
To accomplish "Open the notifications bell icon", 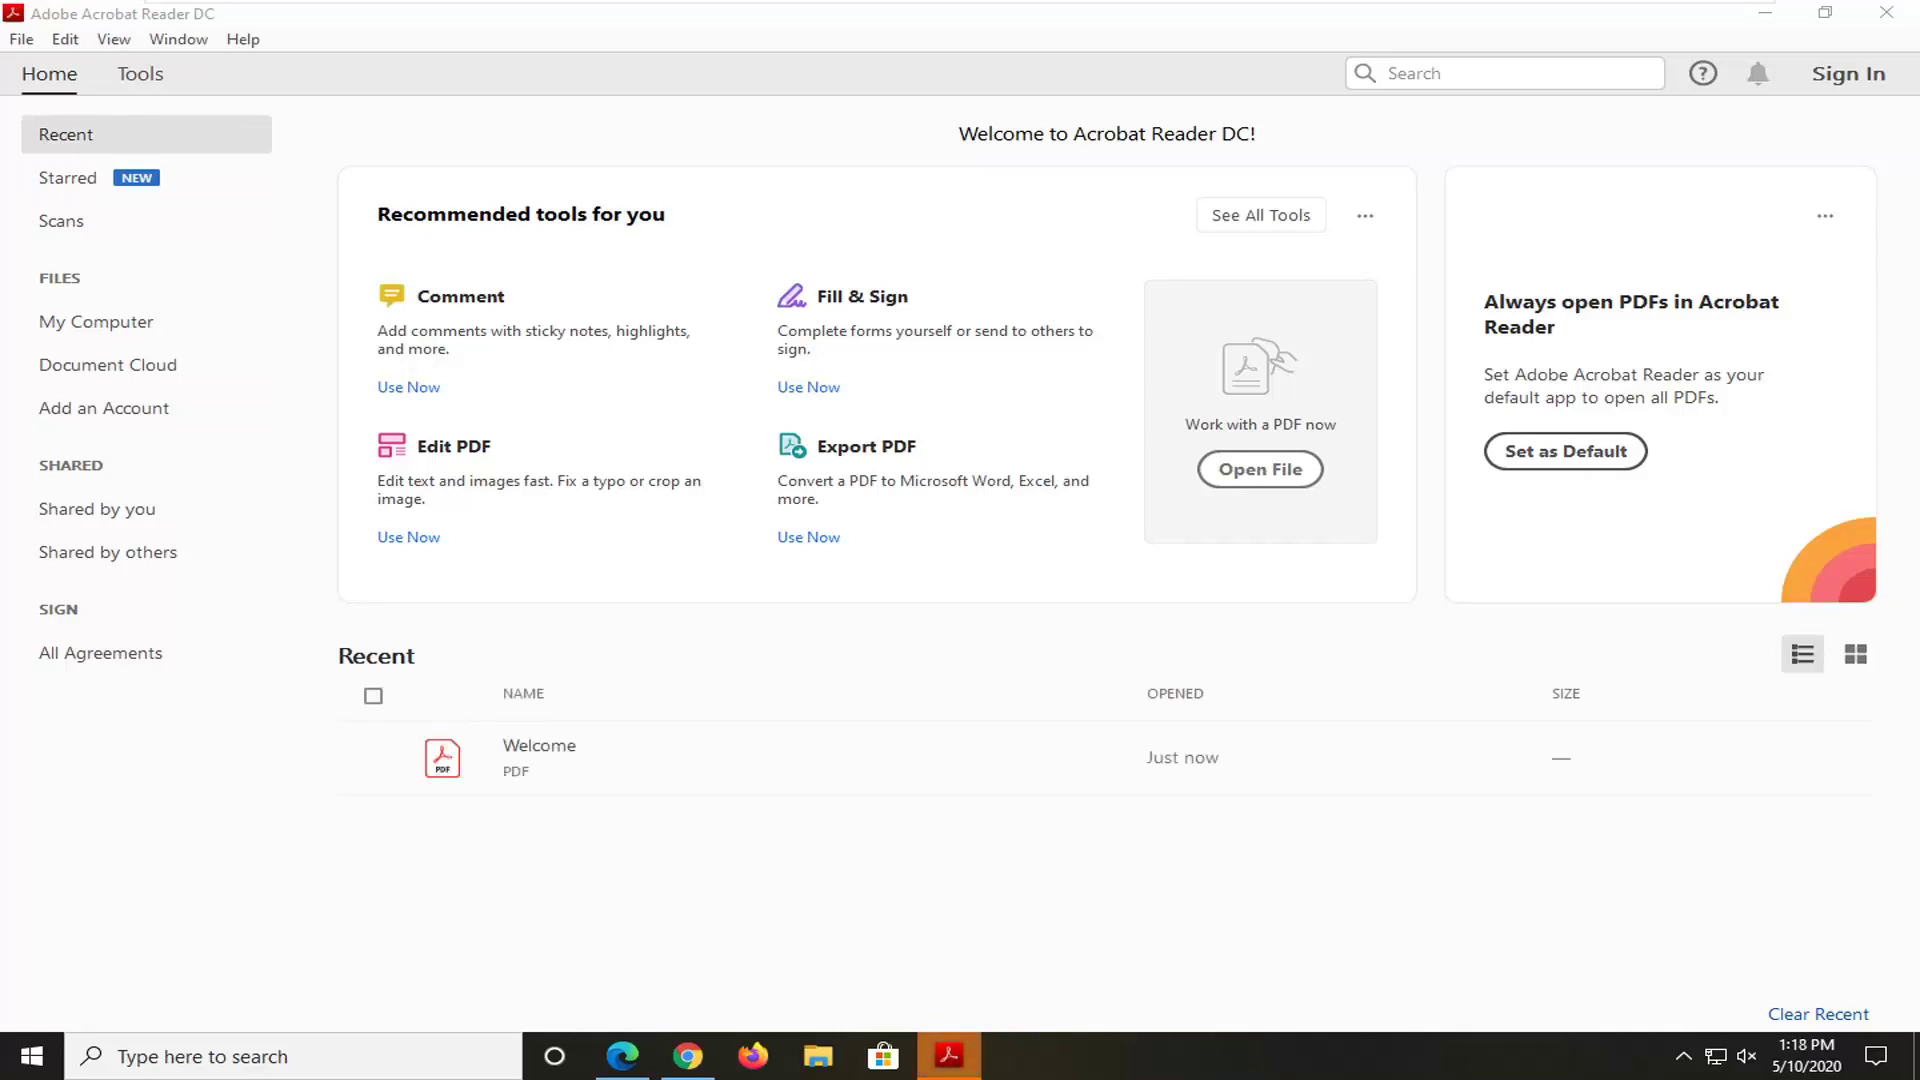I will 1759,73.
